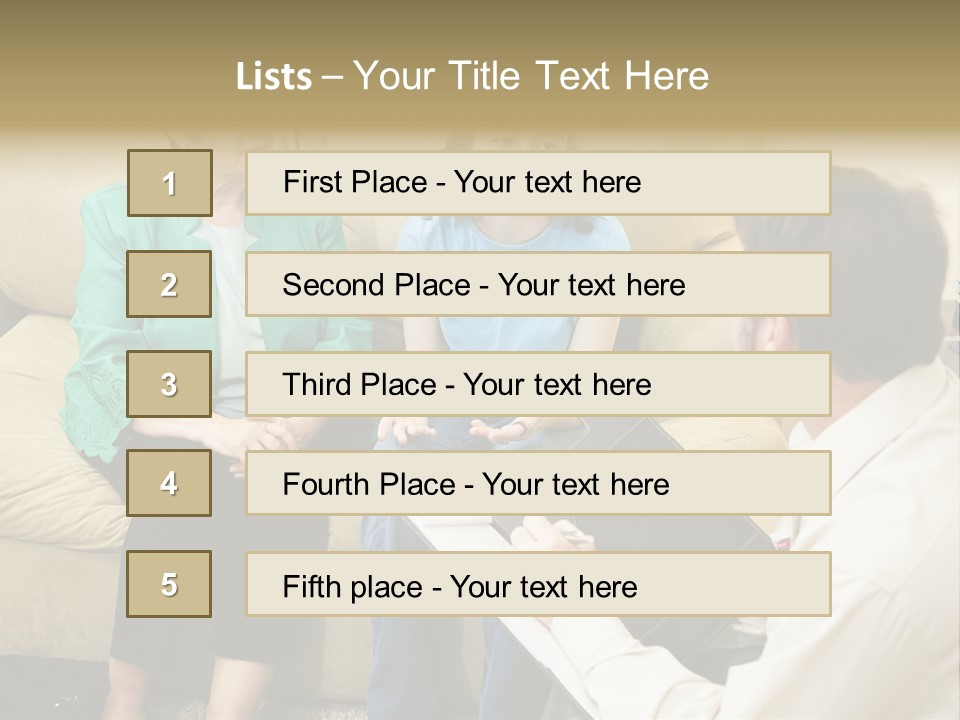
Task: Select the "First Place - Your text here" bar
Action: [x=538, y=183]
